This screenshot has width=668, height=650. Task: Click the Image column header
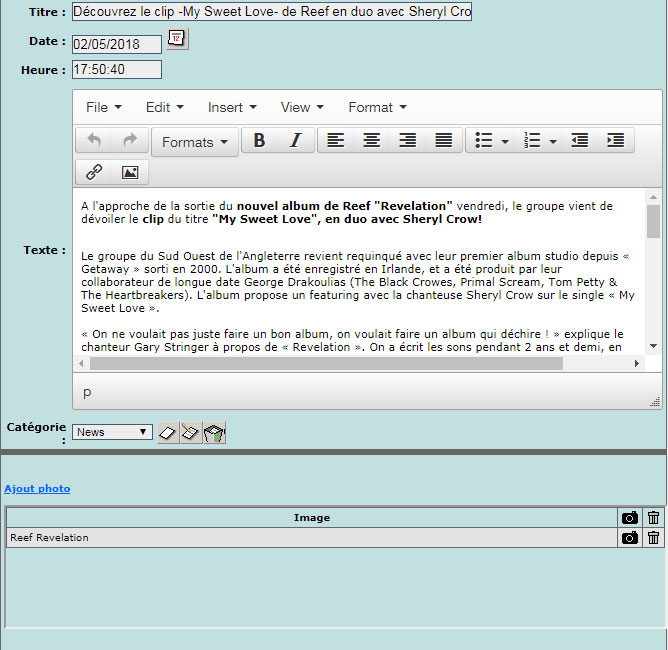pyautogui.click(x=312, y=518)
